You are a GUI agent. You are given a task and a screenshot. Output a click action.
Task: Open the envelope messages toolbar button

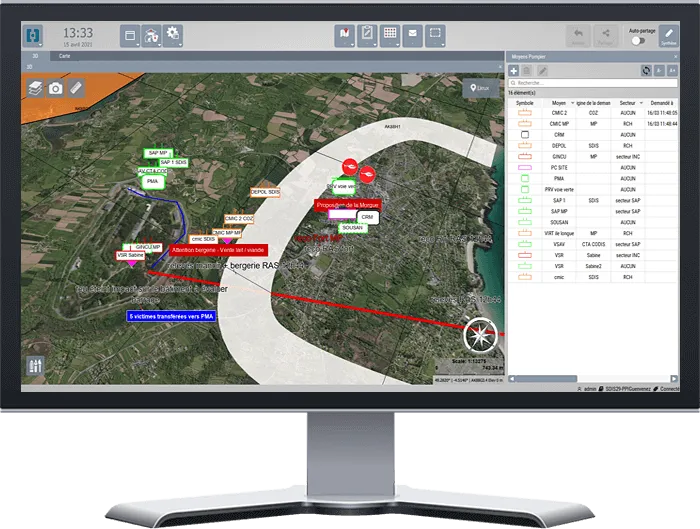(x=412, y=36)
